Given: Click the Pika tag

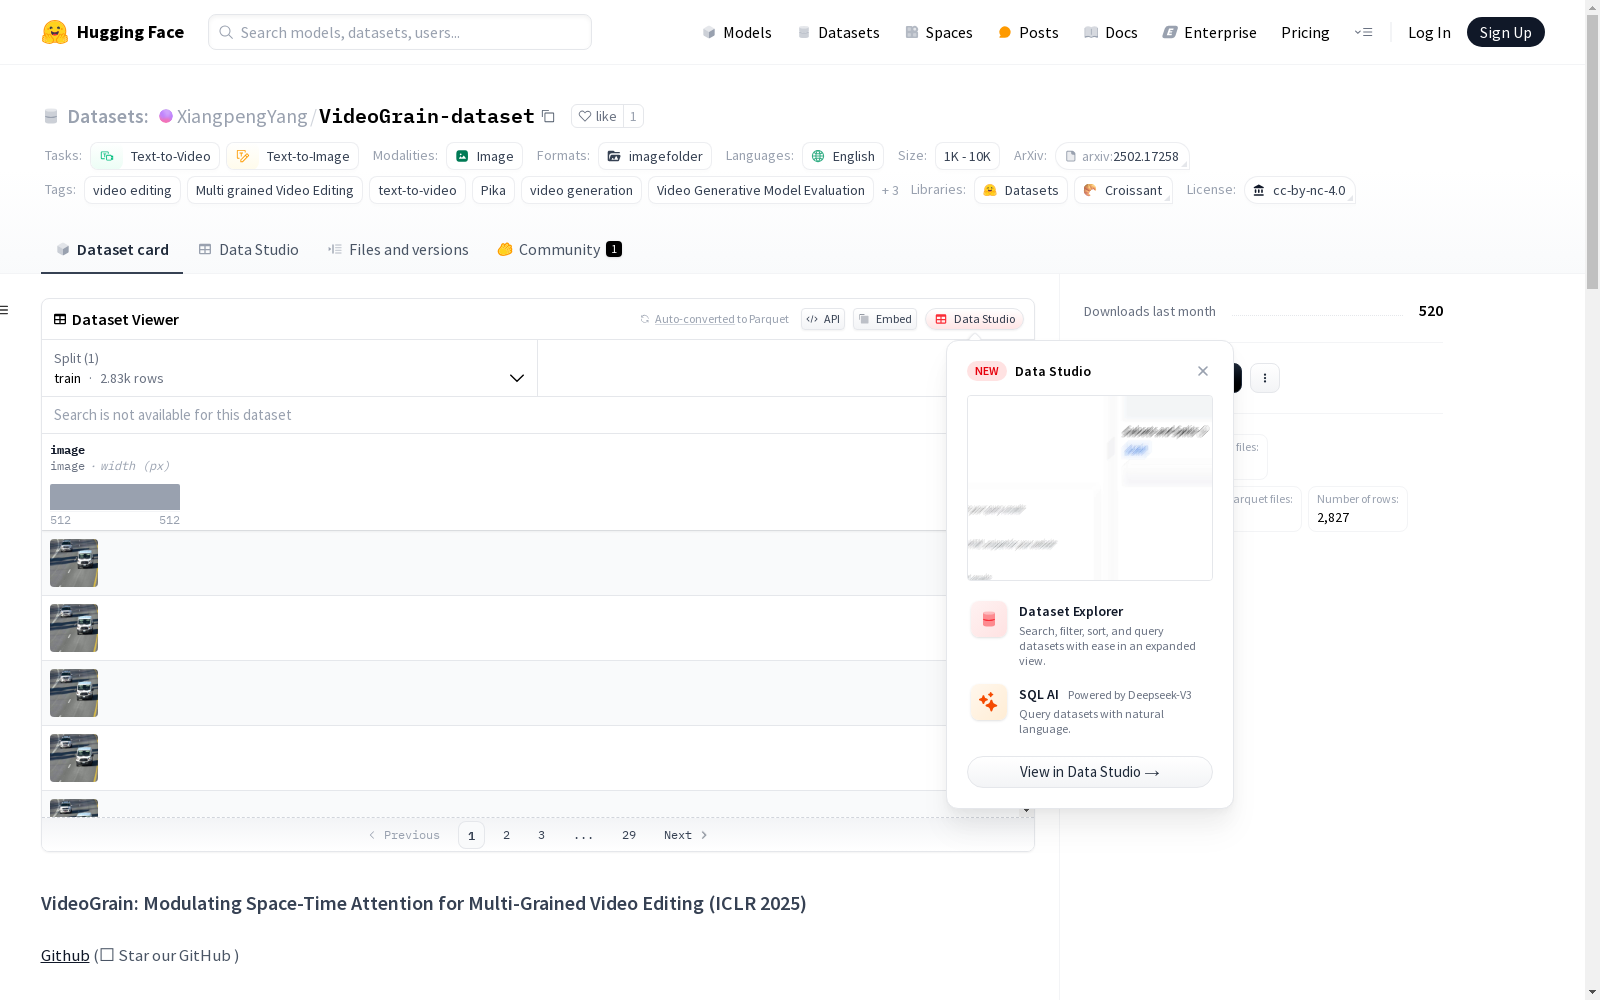Looking at the screenshot, I should click(493, 190).
